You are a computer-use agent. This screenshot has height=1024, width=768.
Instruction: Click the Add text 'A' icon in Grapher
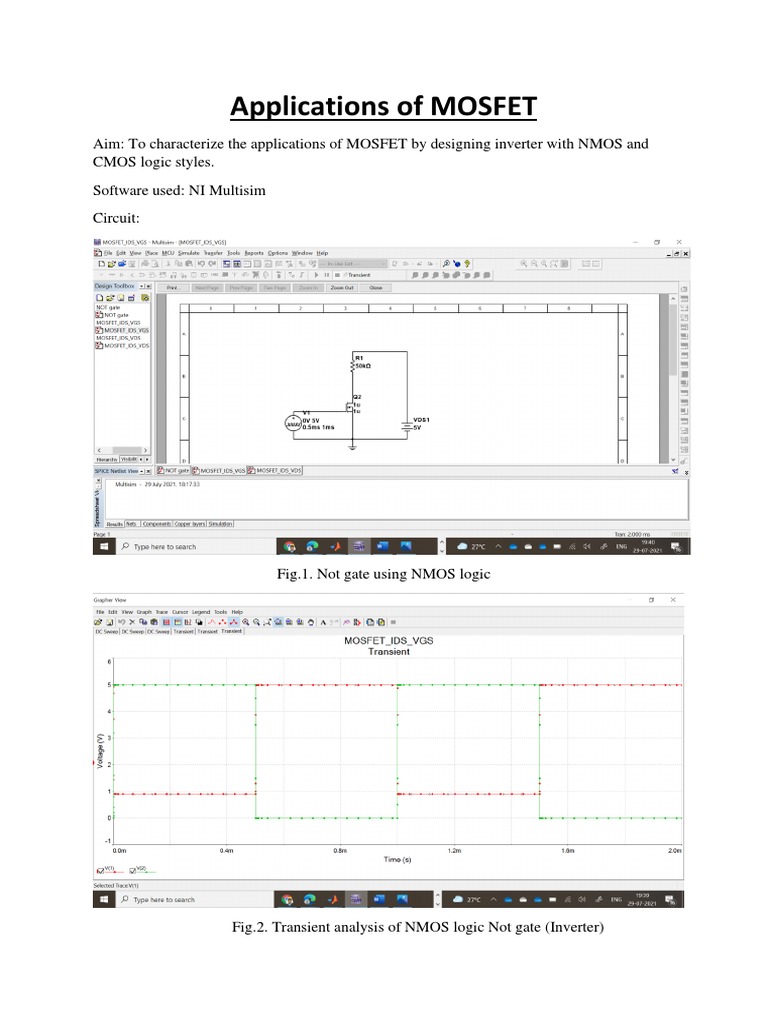point(323,622)
